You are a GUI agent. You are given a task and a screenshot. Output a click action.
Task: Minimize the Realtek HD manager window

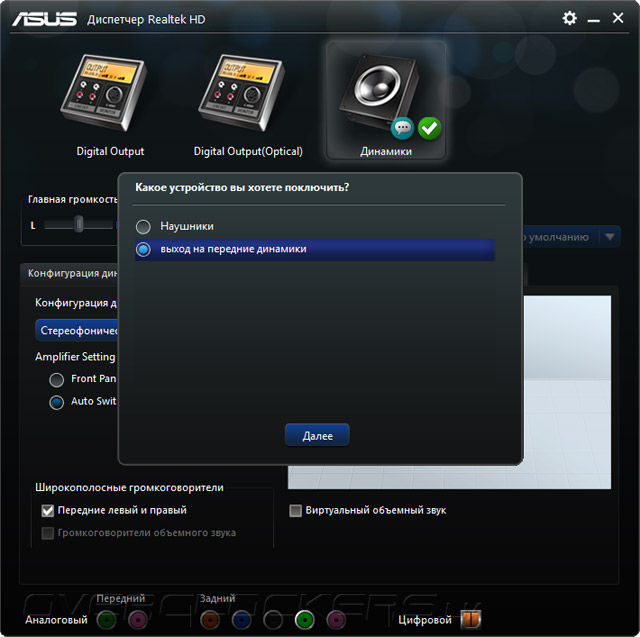point(593,19)
